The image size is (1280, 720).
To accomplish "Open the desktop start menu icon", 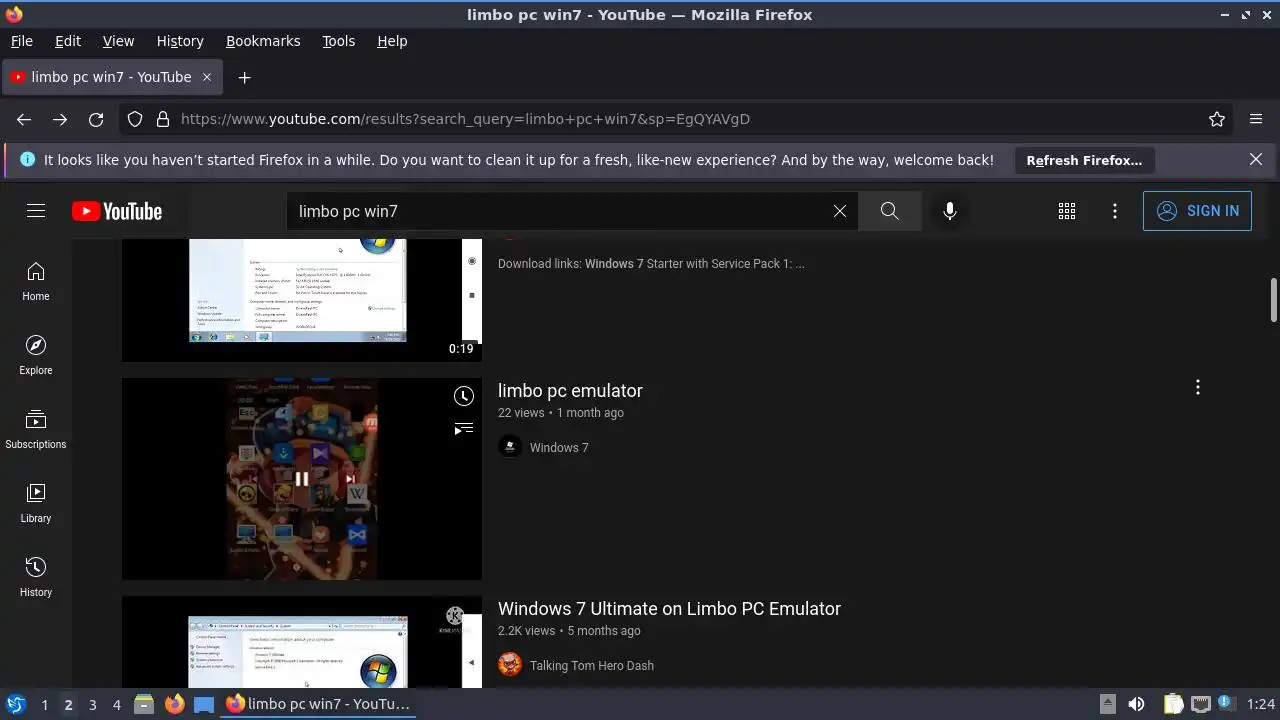I will click(x=15, y=704).
